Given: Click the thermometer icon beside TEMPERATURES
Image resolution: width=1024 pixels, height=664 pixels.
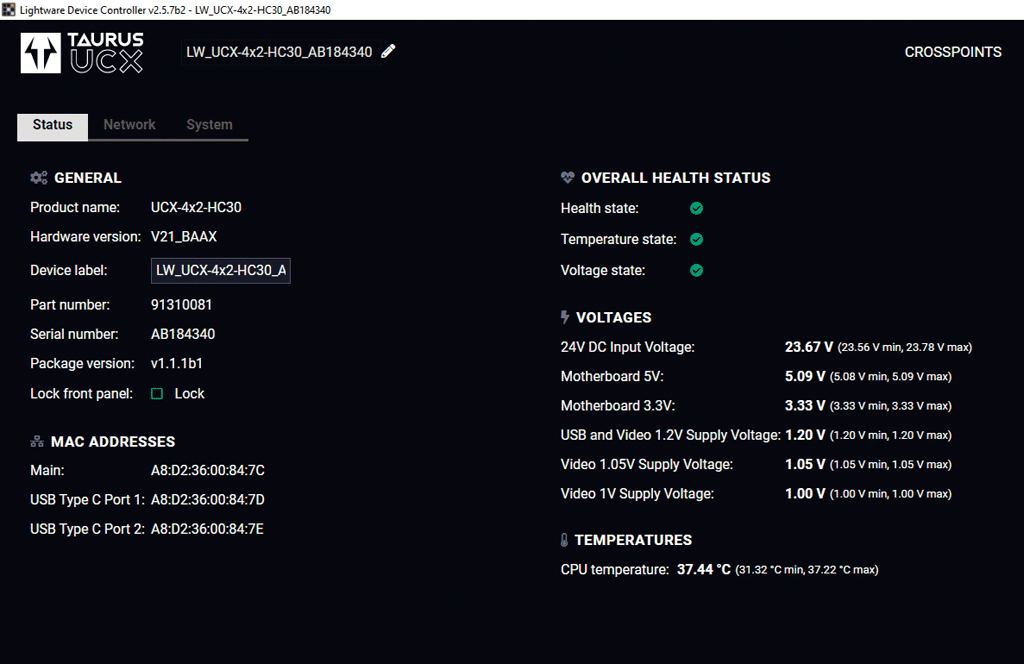Looking at the screenshot, I should point(564,540).
